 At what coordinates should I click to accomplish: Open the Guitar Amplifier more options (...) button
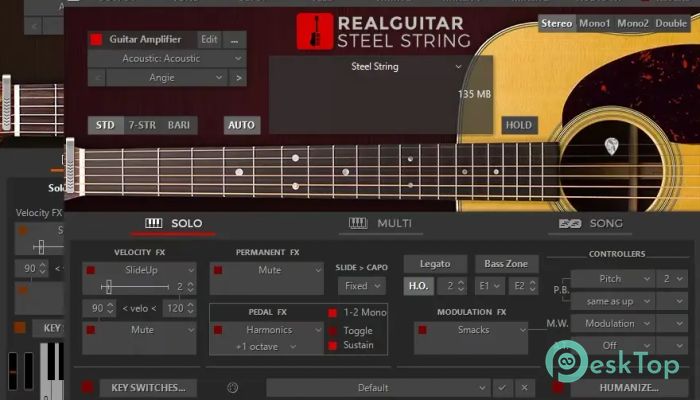(235, 40)
